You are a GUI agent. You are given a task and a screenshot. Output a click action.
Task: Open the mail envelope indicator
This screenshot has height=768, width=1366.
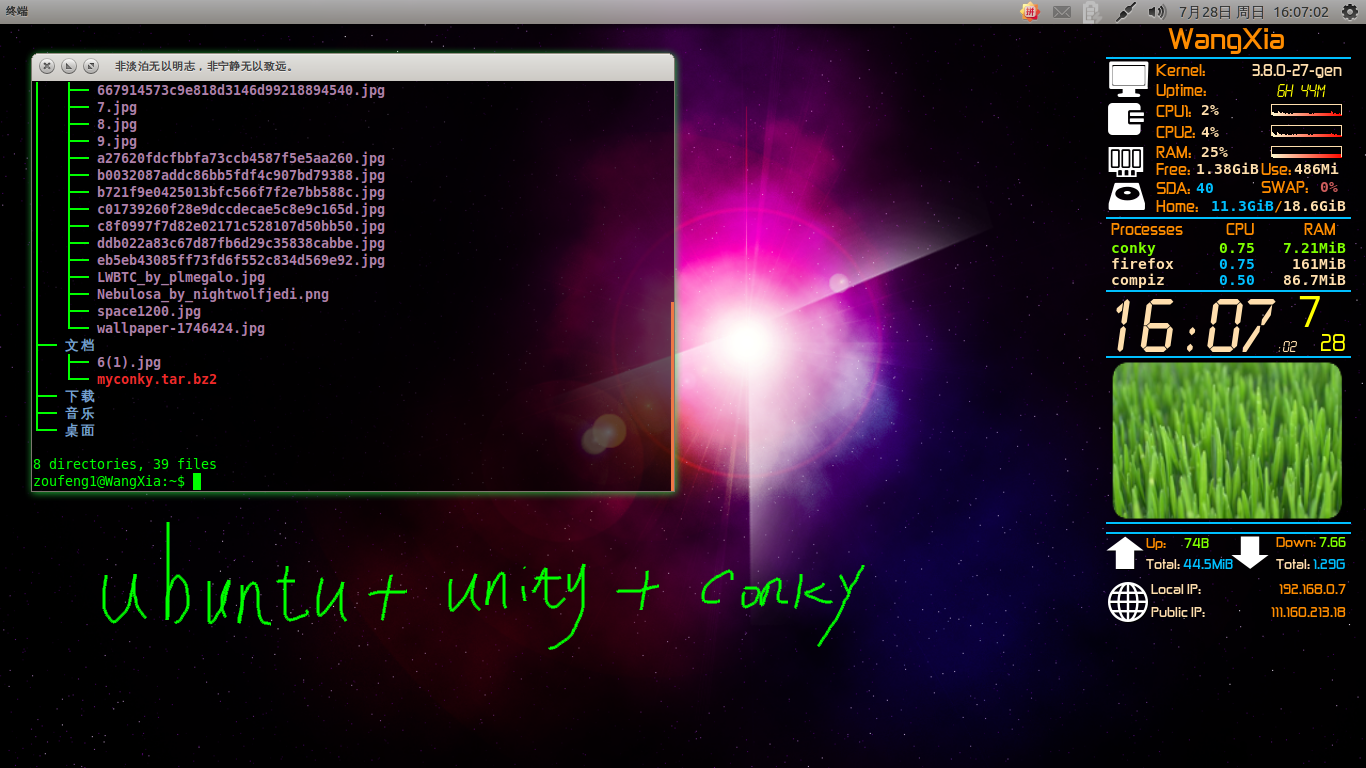[1061, 12]
